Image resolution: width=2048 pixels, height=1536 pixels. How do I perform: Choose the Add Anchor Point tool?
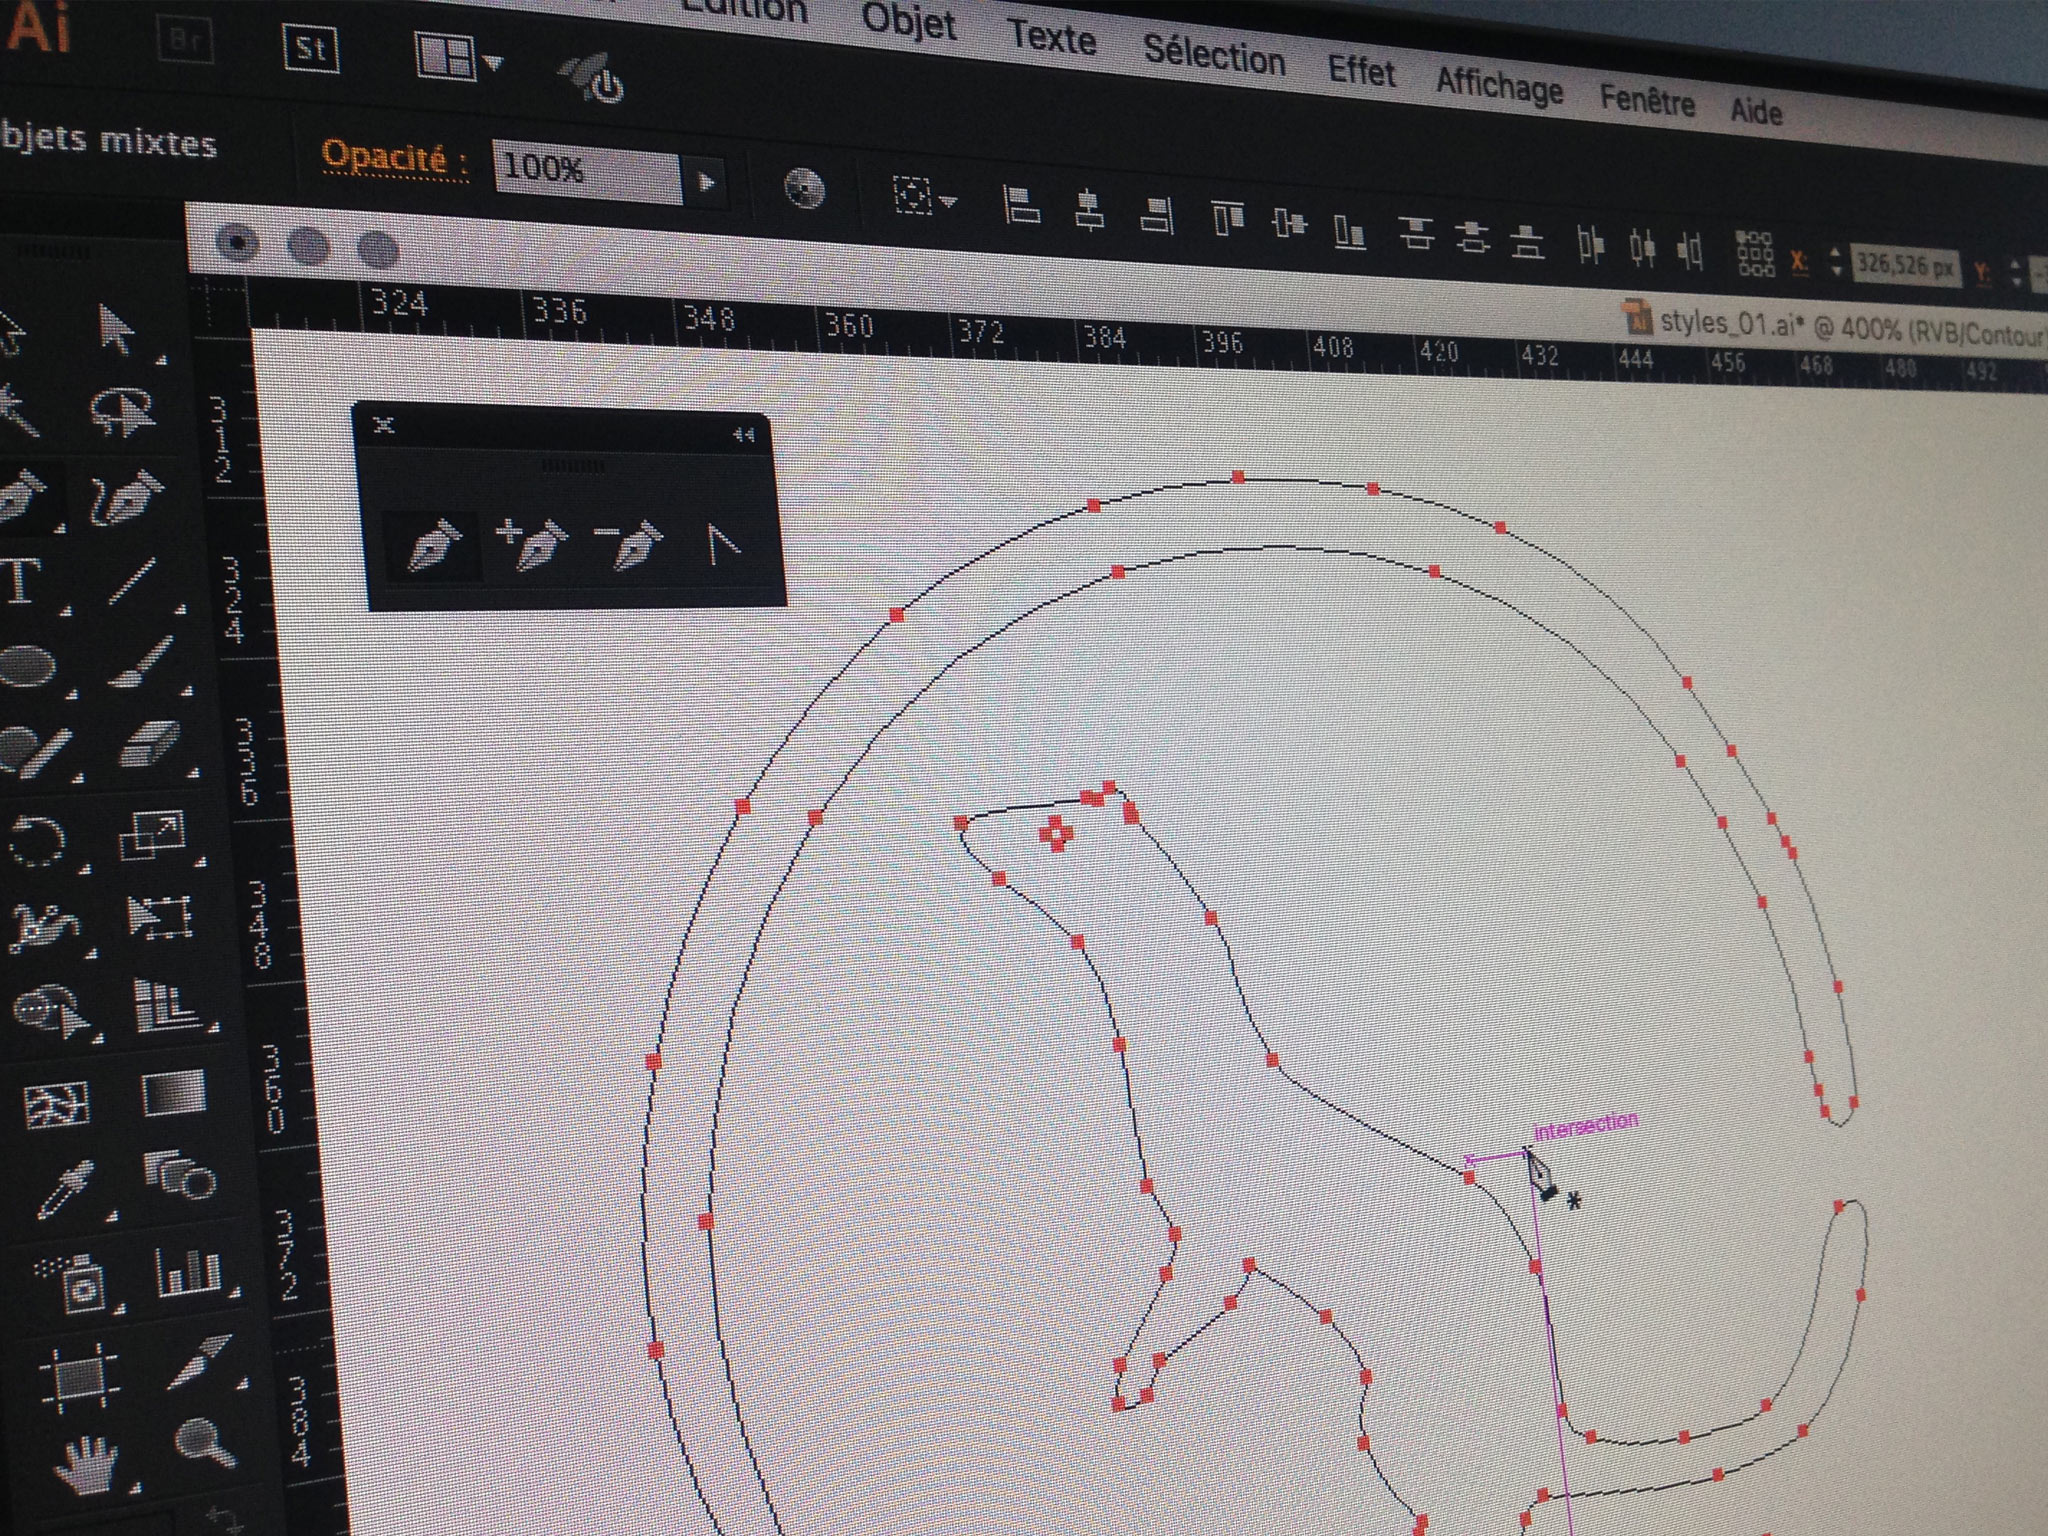(x=532, y=544)
